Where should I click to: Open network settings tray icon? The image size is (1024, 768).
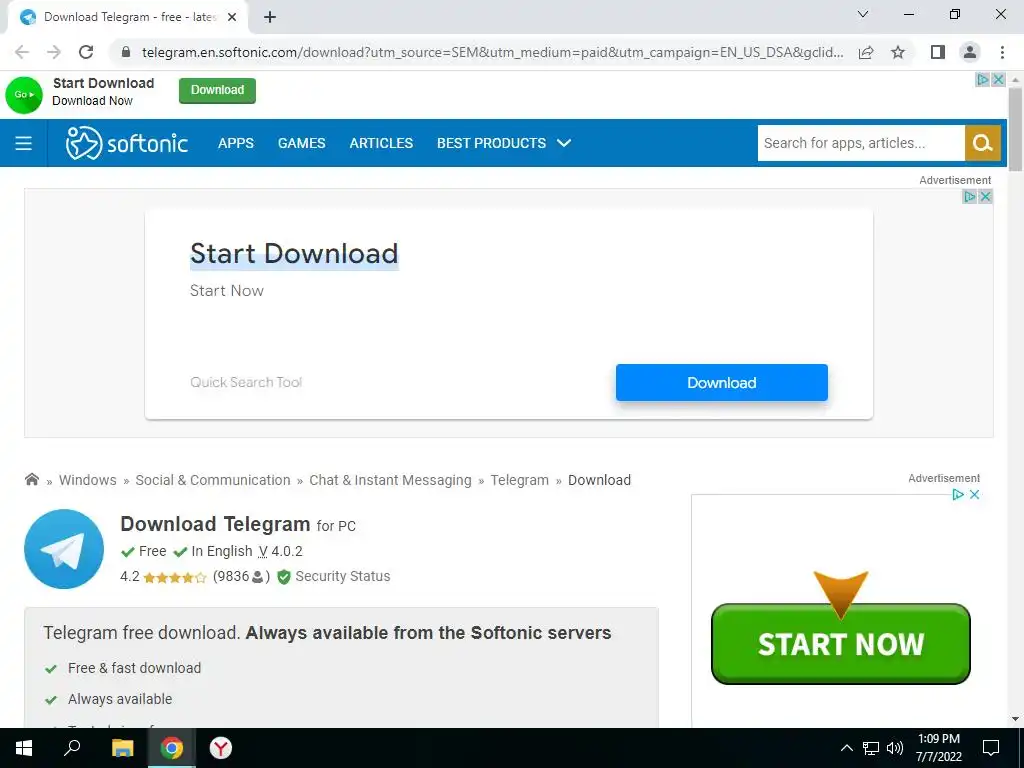pyautogui.click(x=871, y=748)
